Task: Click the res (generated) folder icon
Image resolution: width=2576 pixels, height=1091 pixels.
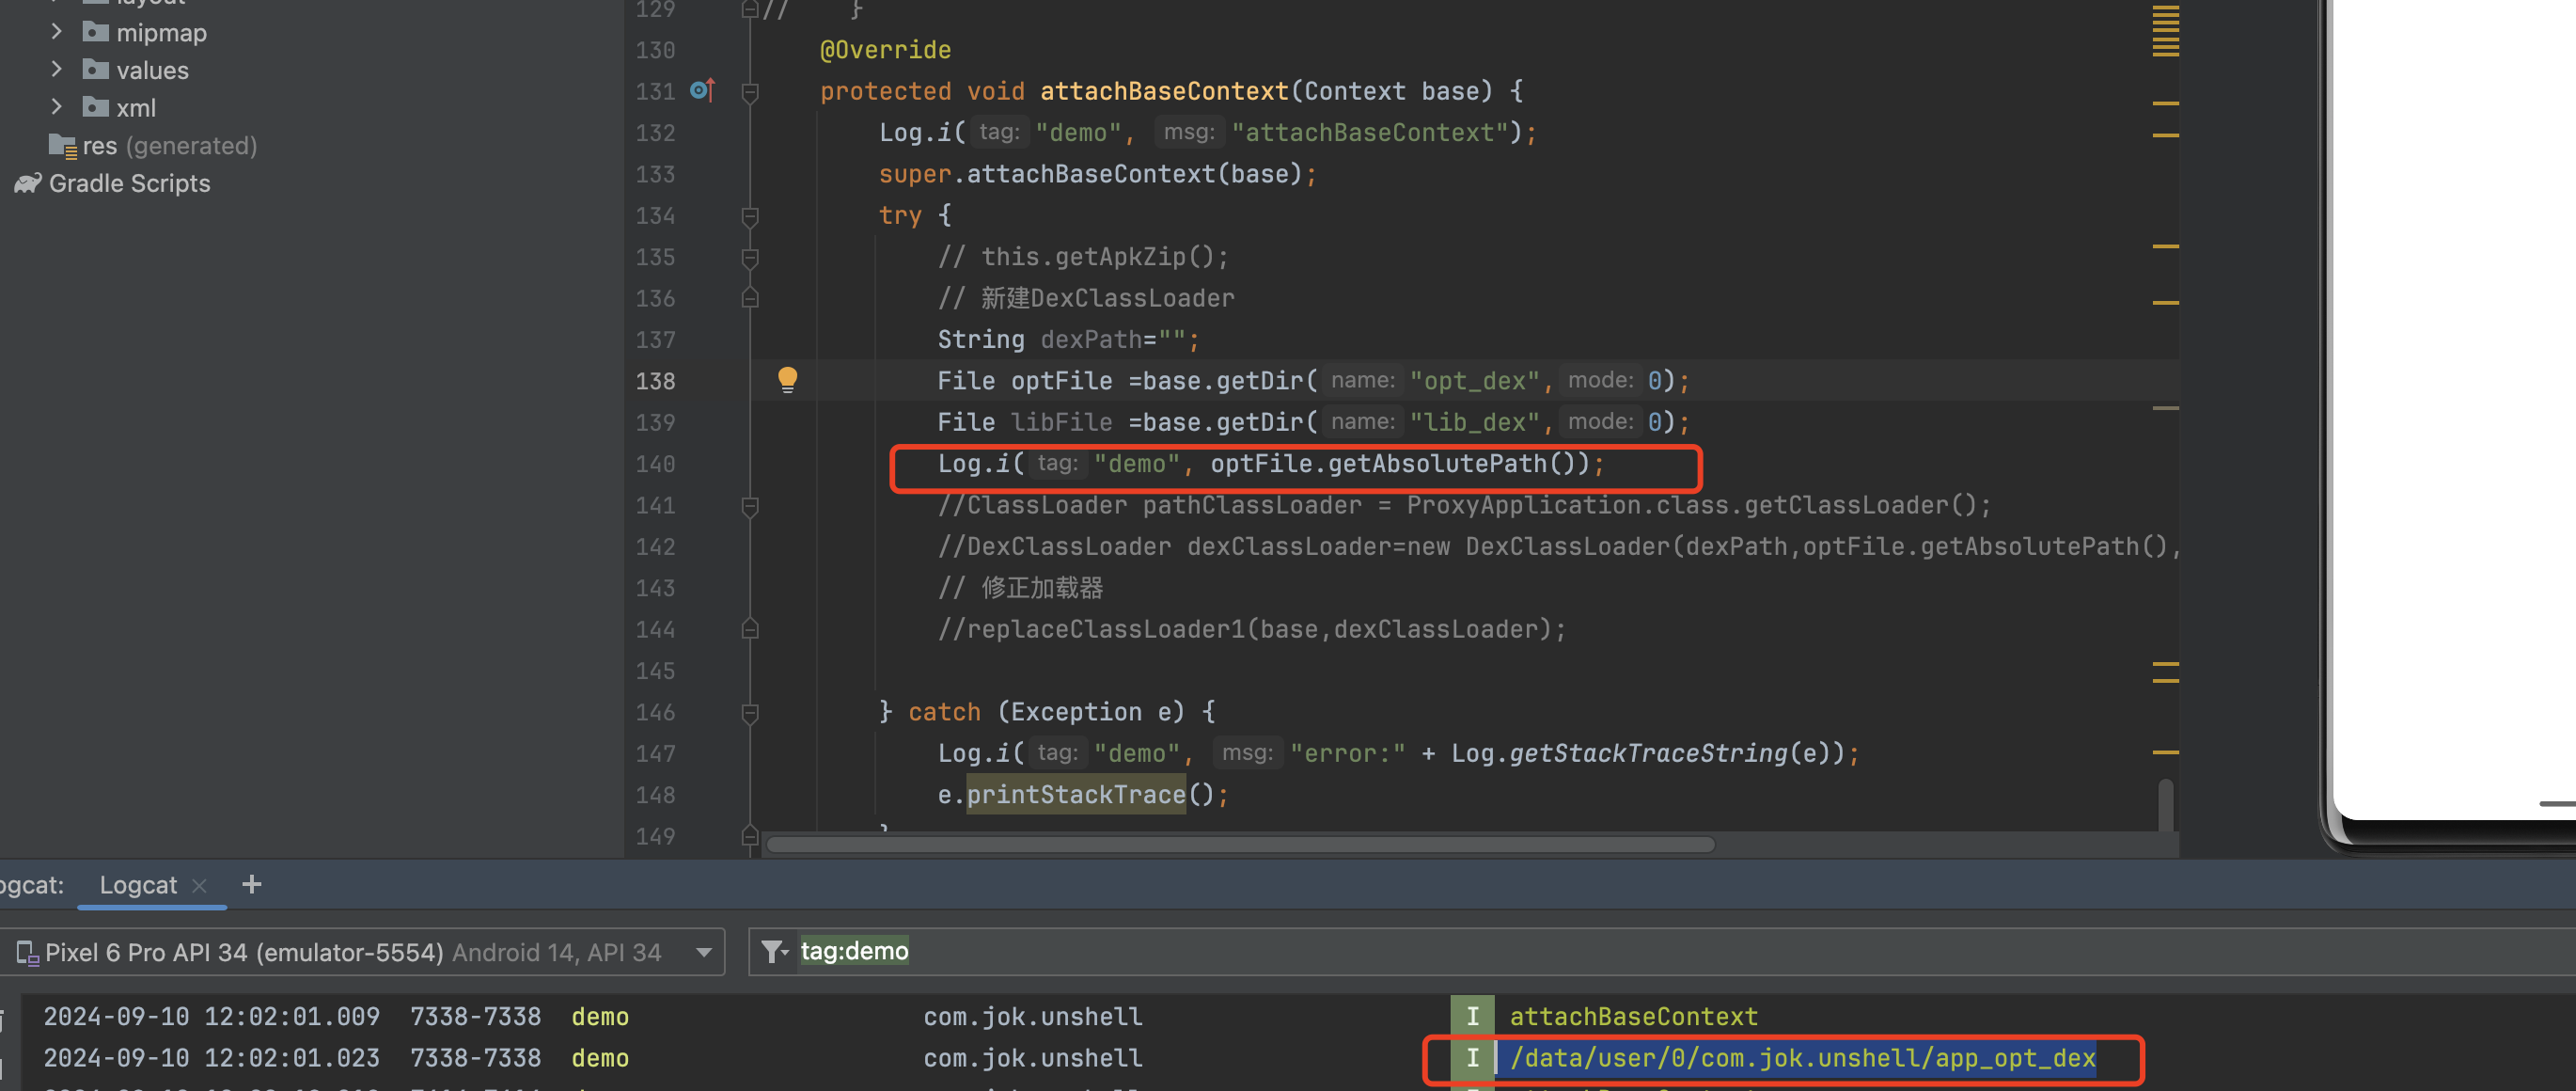Action: (62, 146)
